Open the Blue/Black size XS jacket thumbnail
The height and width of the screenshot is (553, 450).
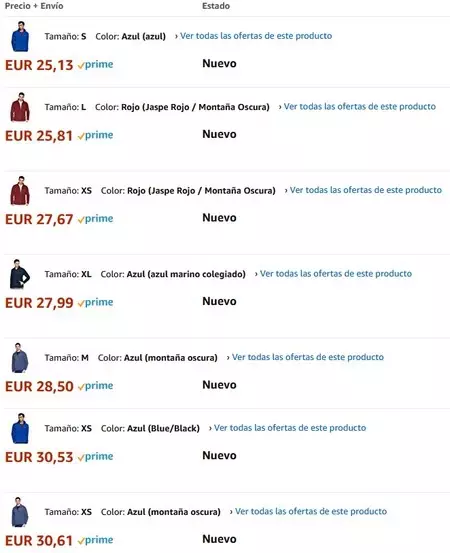coord(20,428)
